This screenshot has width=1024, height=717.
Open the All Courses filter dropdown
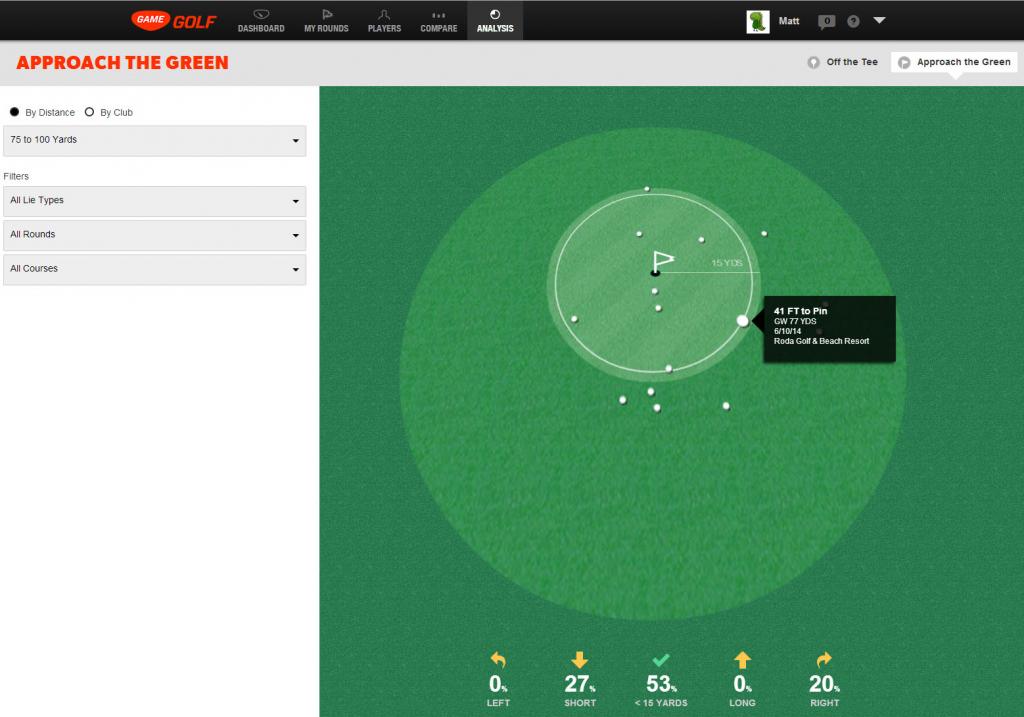(x=155, y=269)
